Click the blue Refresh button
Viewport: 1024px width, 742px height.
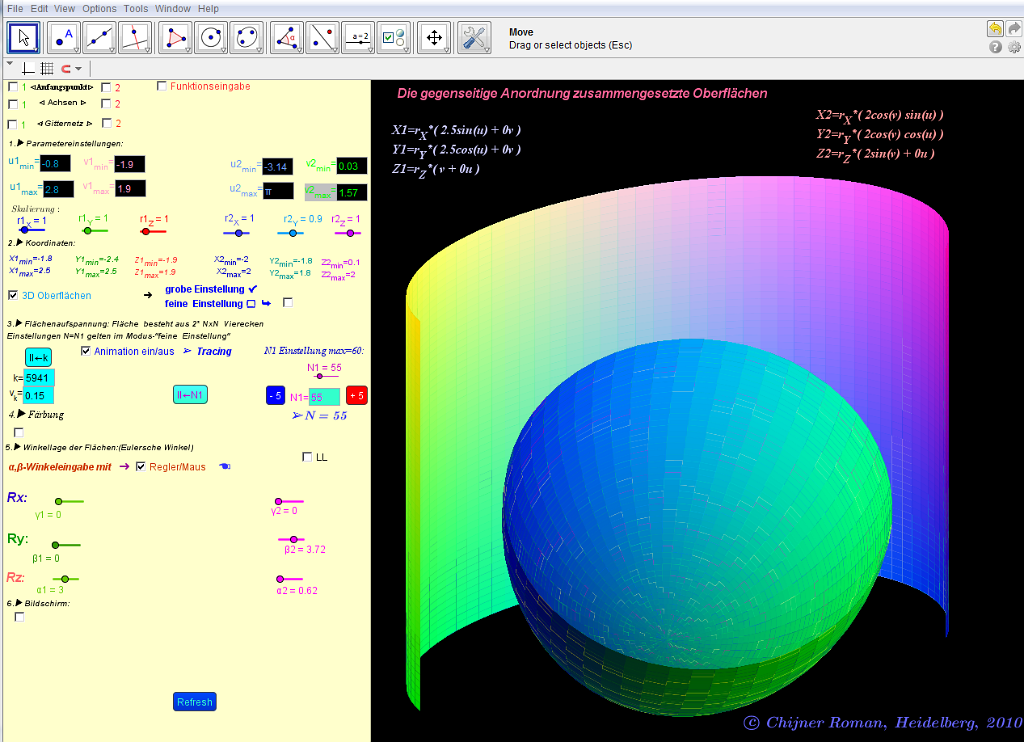click(x=194, y=702)
